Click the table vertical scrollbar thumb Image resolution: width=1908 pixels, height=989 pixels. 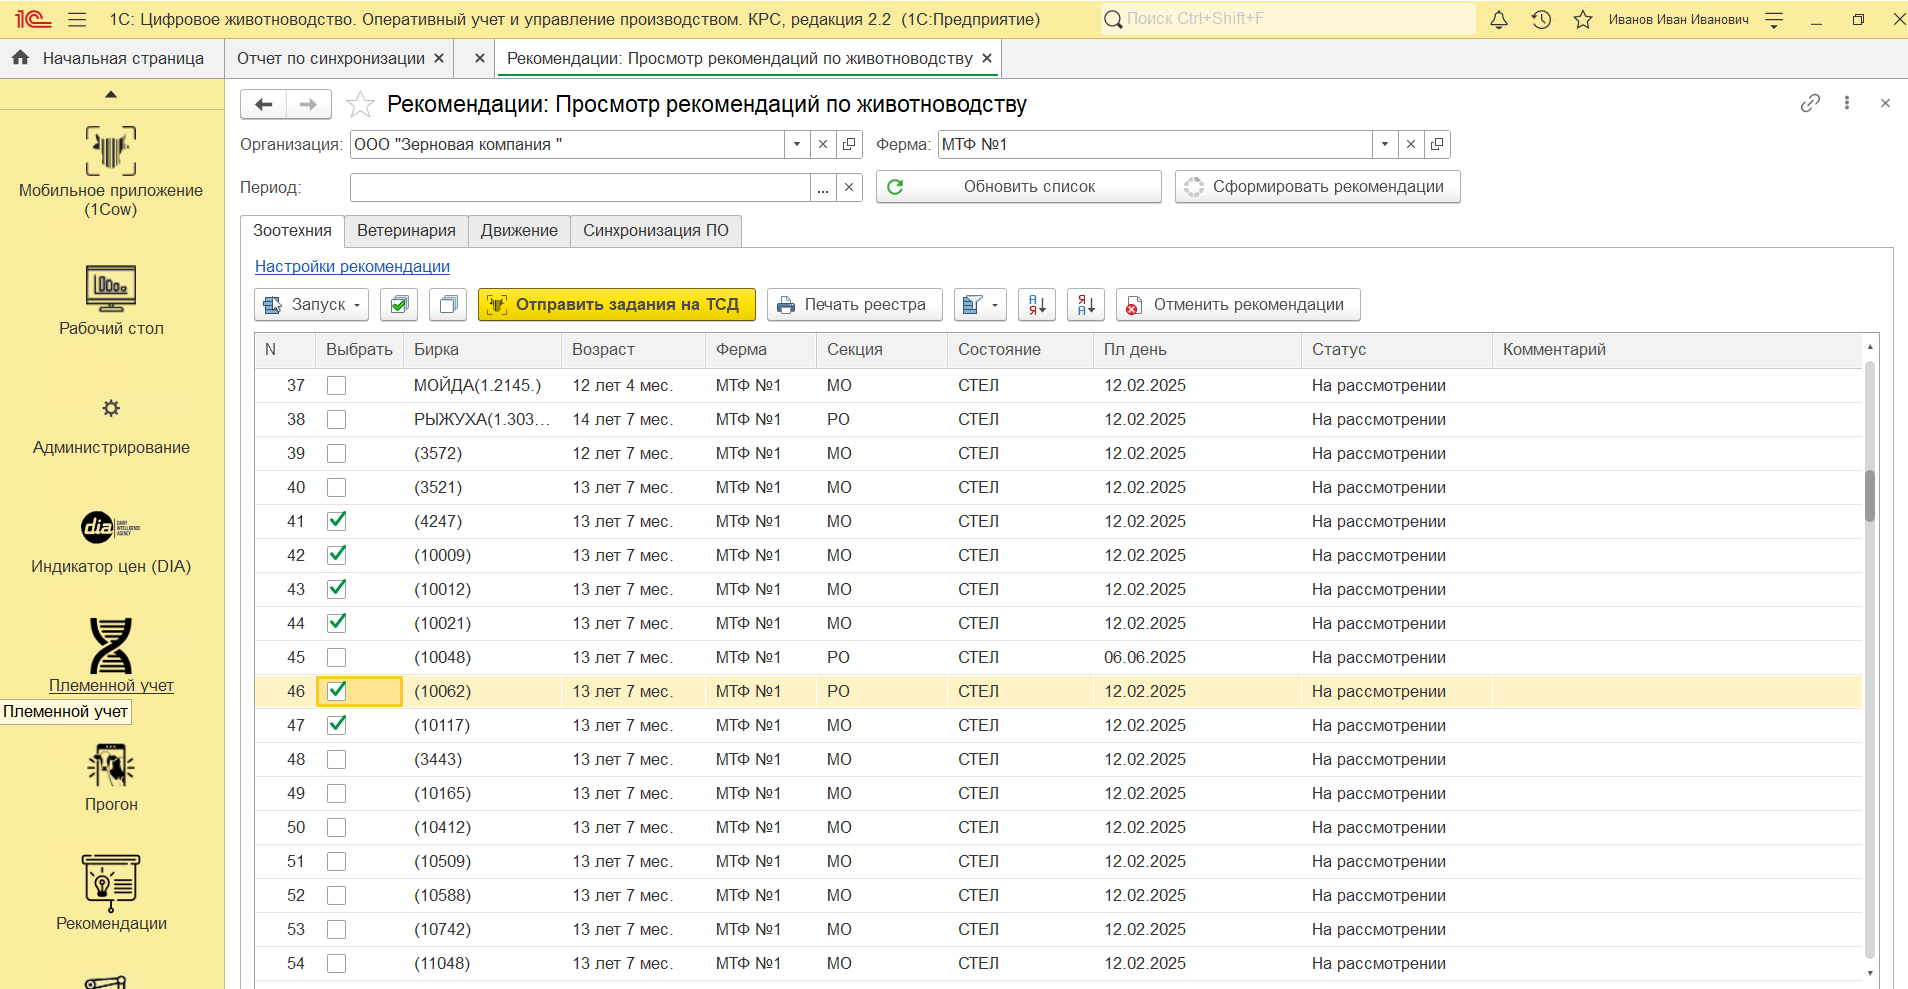[1870, 495]
